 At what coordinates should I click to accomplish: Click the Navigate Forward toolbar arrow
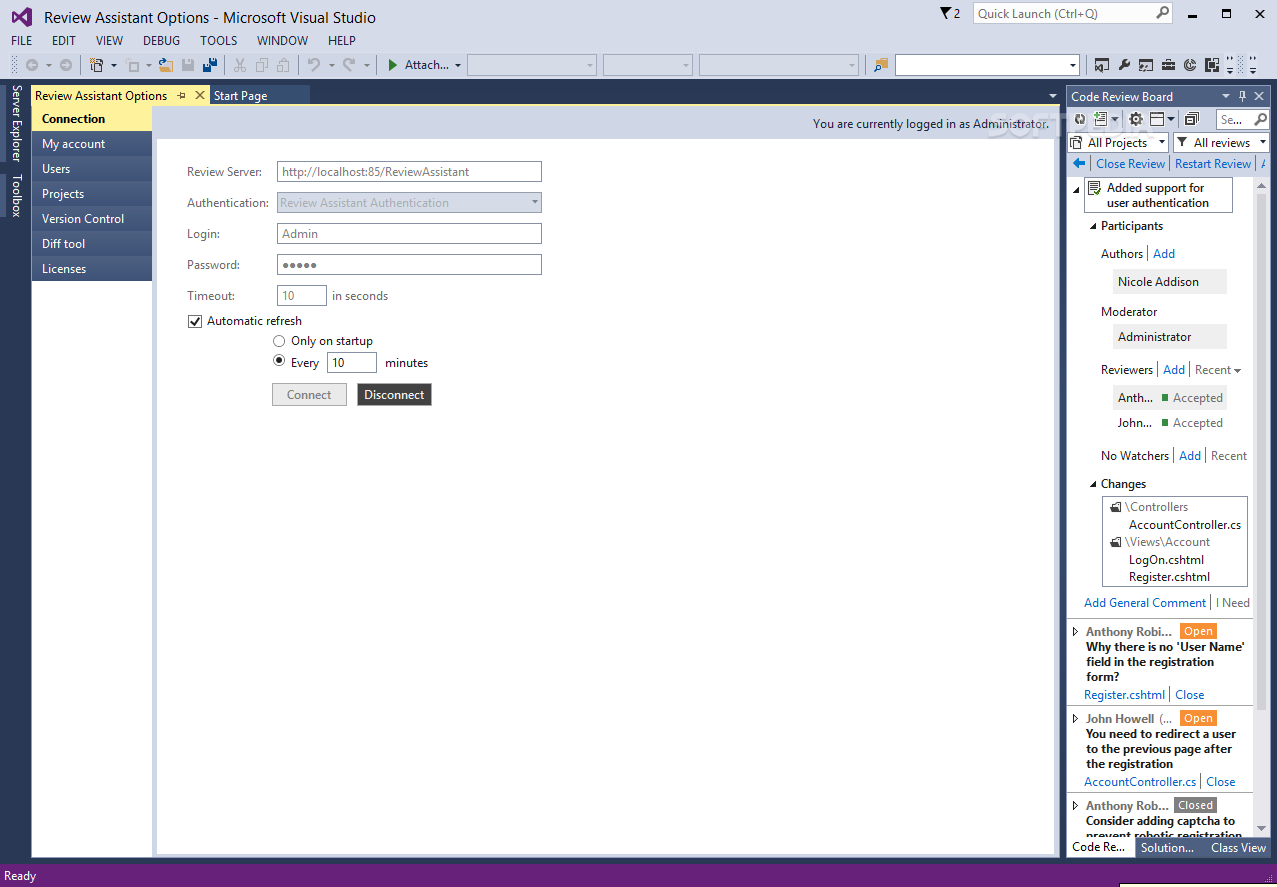pos(66,65)
